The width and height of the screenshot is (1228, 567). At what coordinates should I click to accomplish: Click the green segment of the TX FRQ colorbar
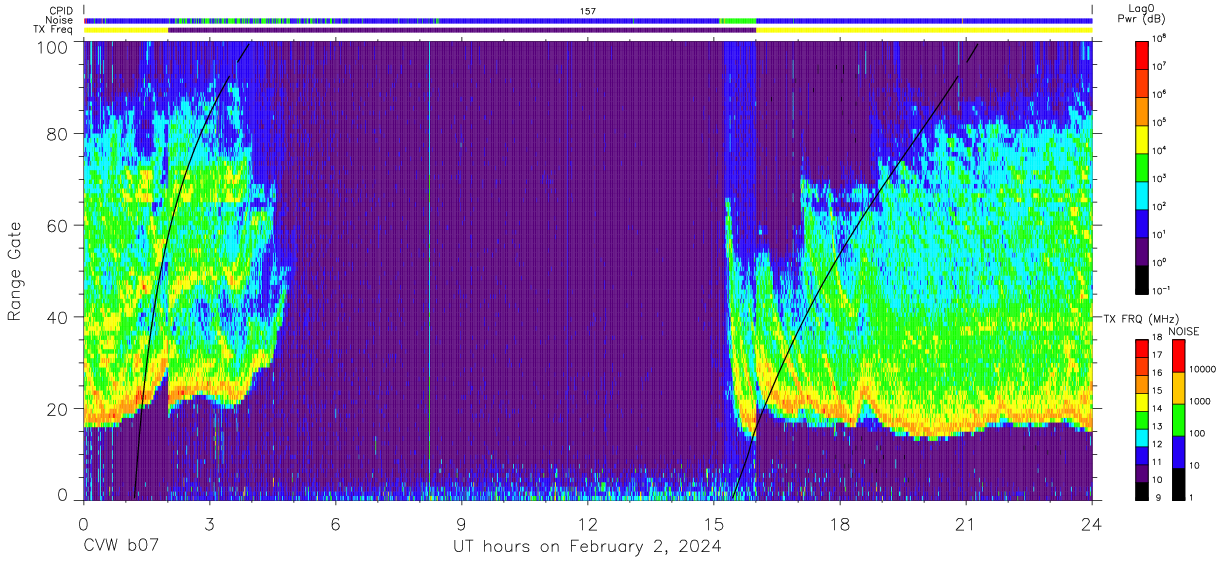[1142, 420]
